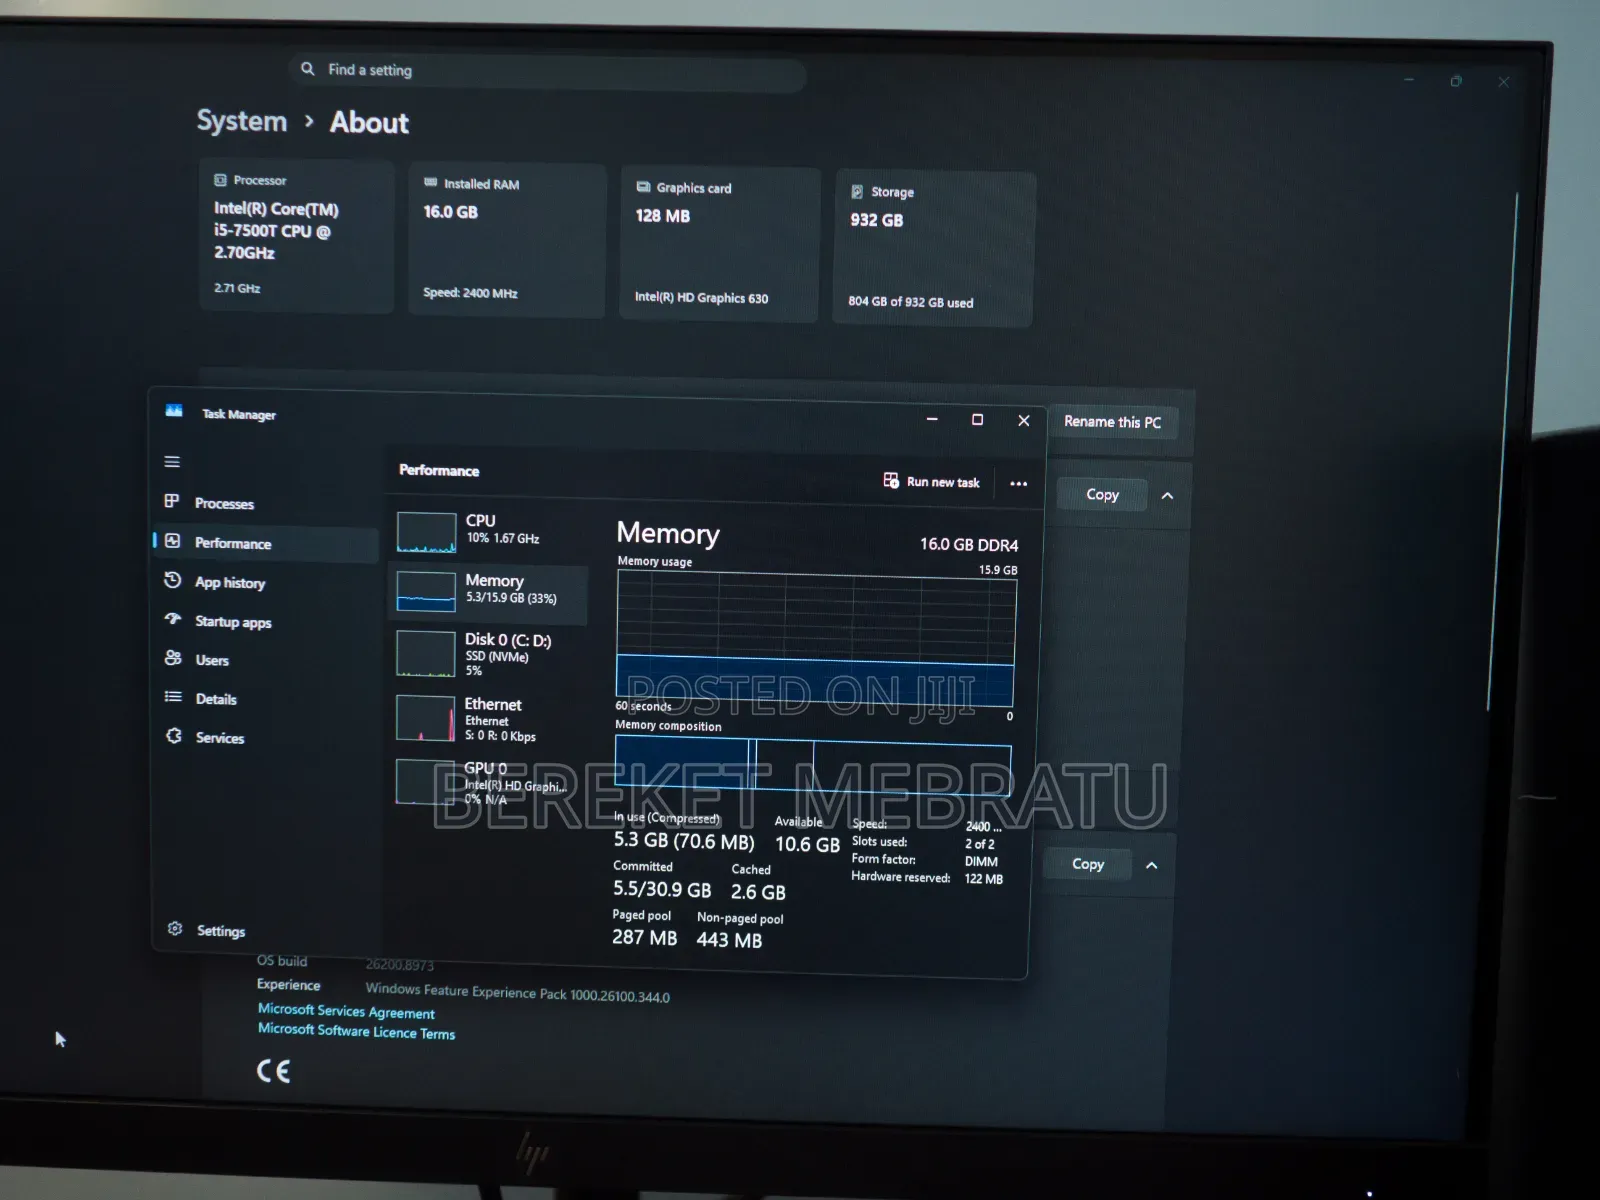This screenshot has height=1200, width=1600.
Task: Click the '2.6 GB' Cached value
Action: (x=758, y=892)
